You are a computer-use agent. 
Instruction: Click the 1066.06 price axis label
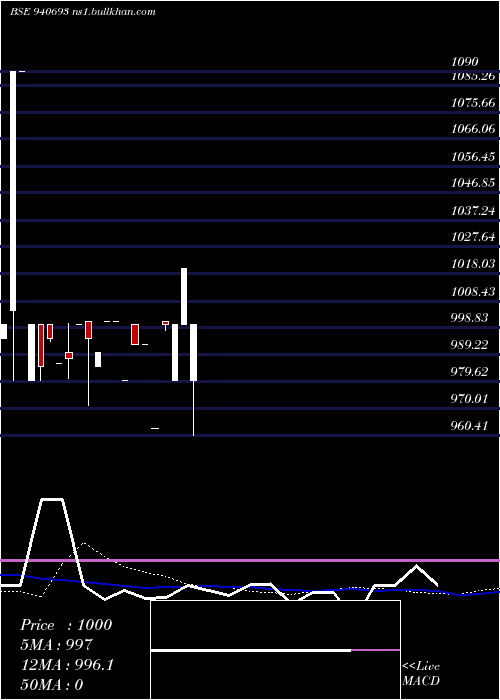[x=473, y=129]
